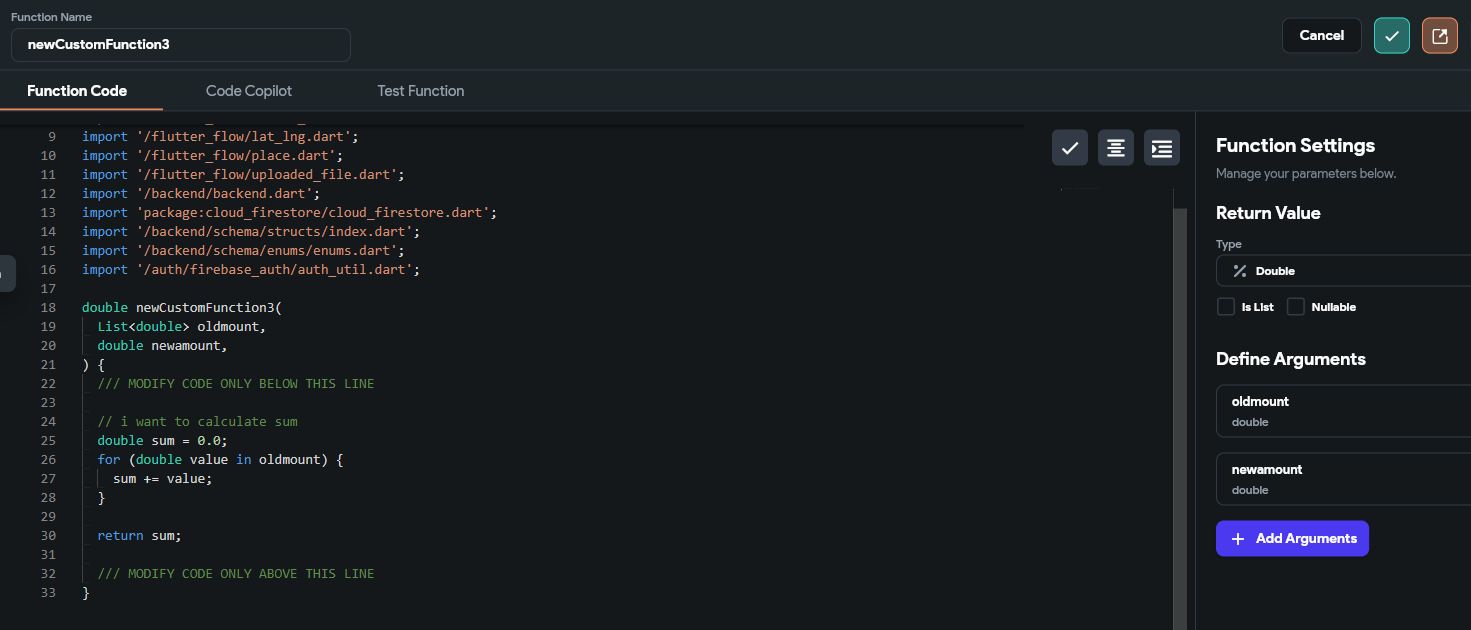Go to the Test Function tab
1471x630 pixels.
point(421,91)
